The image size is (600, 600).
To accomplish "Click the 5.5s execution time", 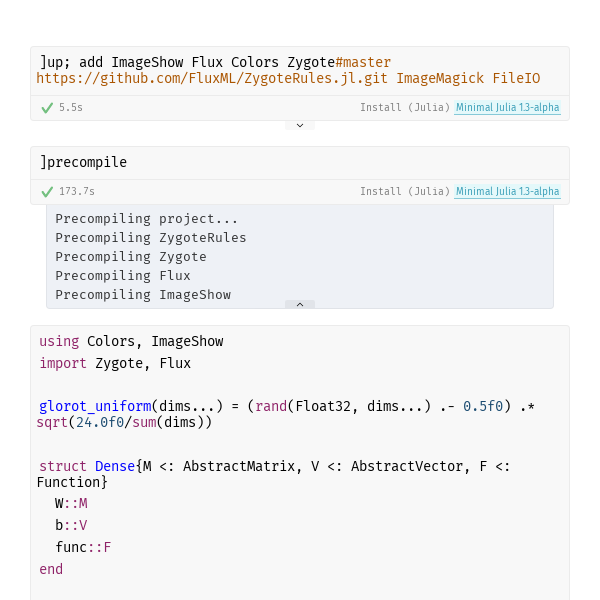I will [x=71, y=108].
